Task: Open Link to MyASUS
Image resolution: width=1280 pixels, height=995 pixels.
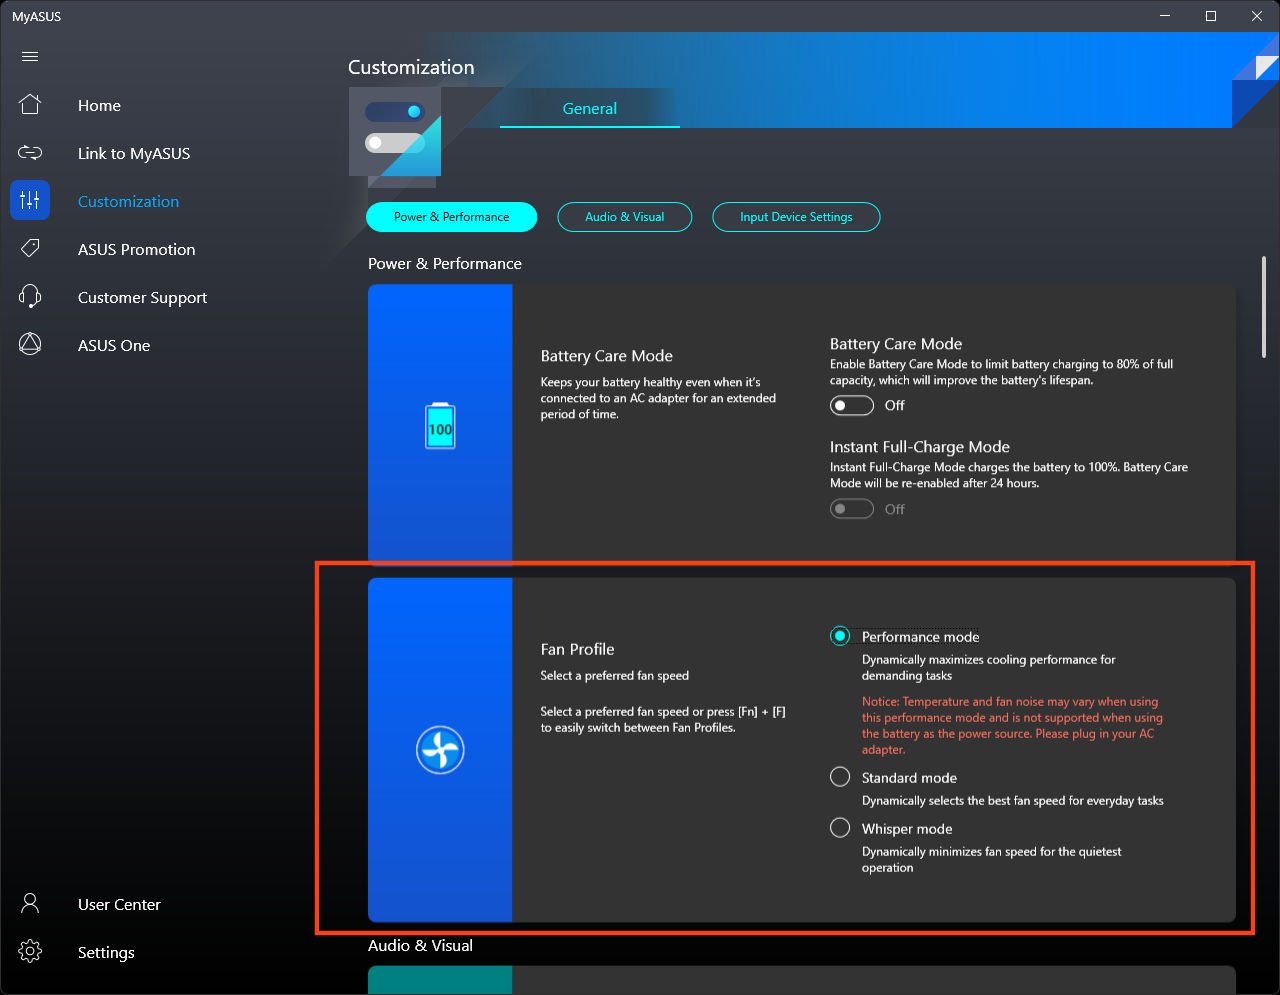Action: tap(134, 153)
